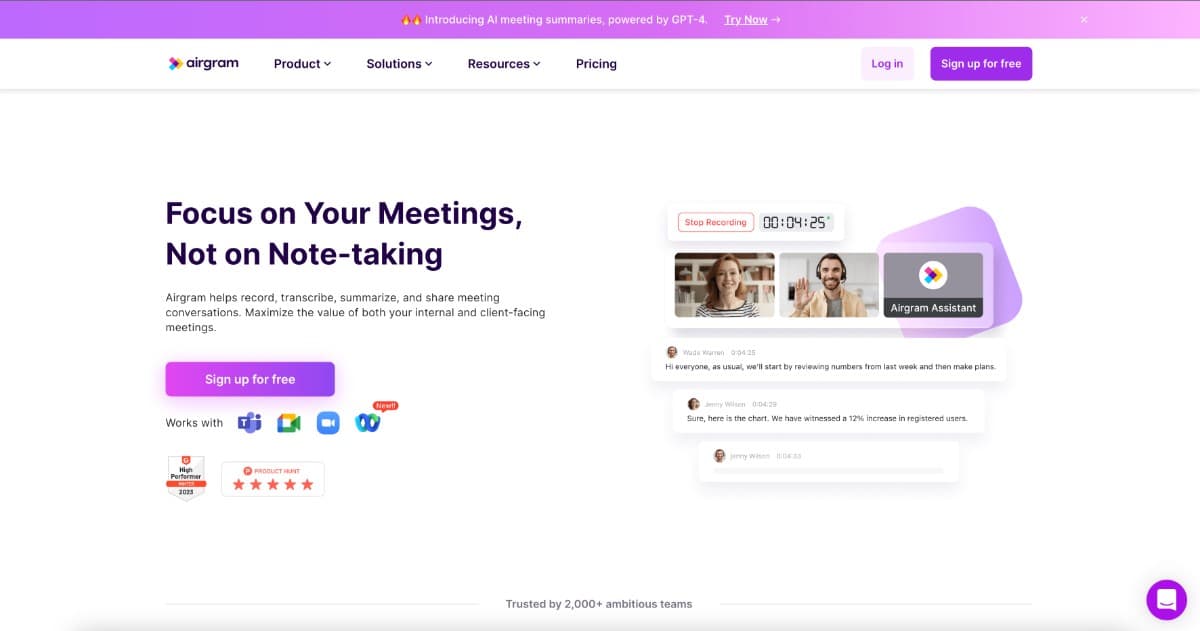1200x631 pixels.
Task: Click Jenny Wilson's avatar at 0:04:29
Action: click(693, 404)
